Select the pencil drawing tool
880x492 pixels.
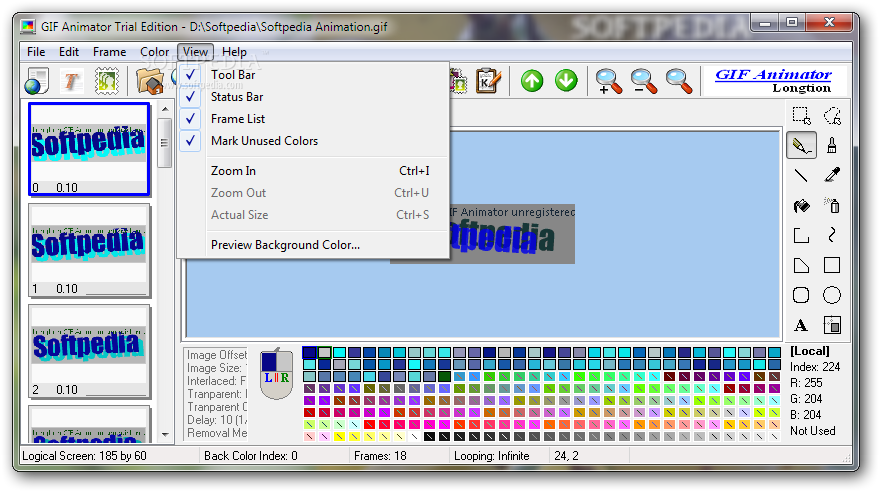(x=801, y=145)
